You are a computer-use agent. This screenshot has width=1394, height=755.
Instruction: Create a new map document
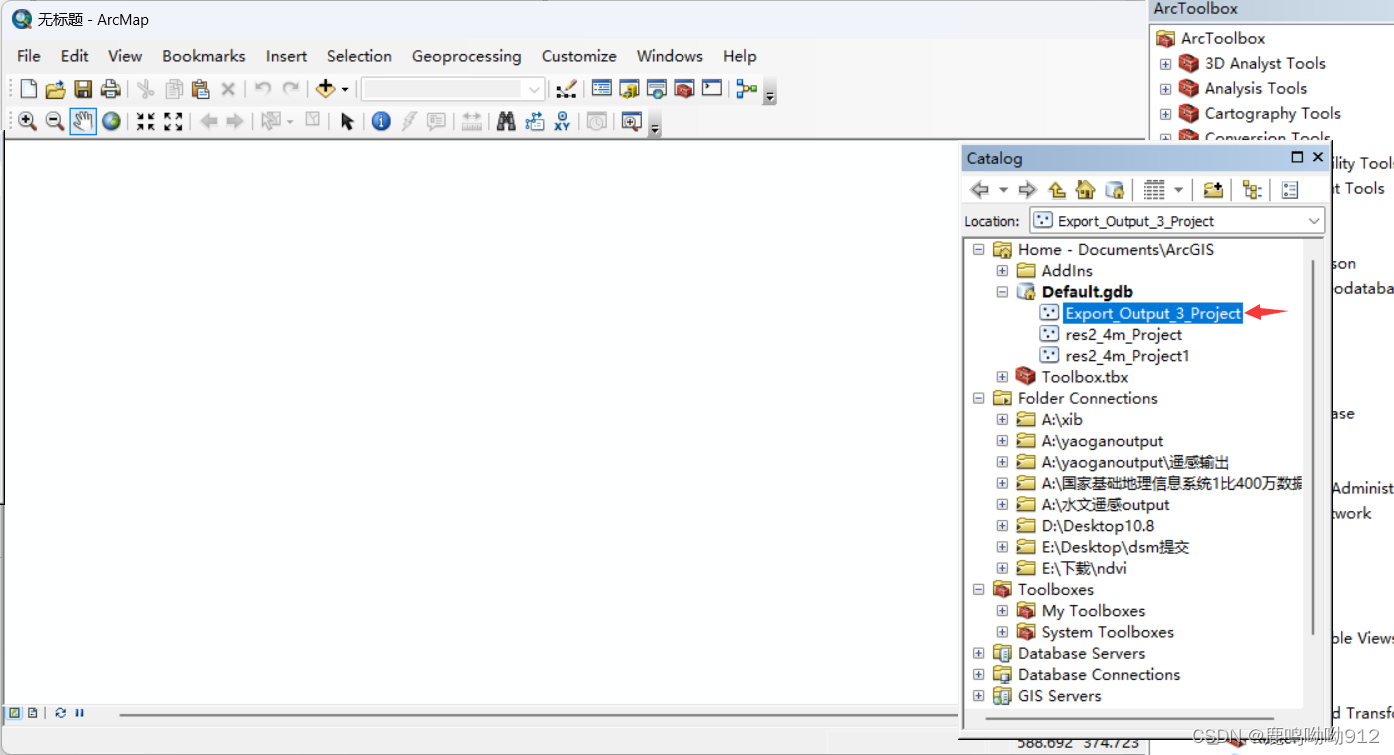pos(28,89)
